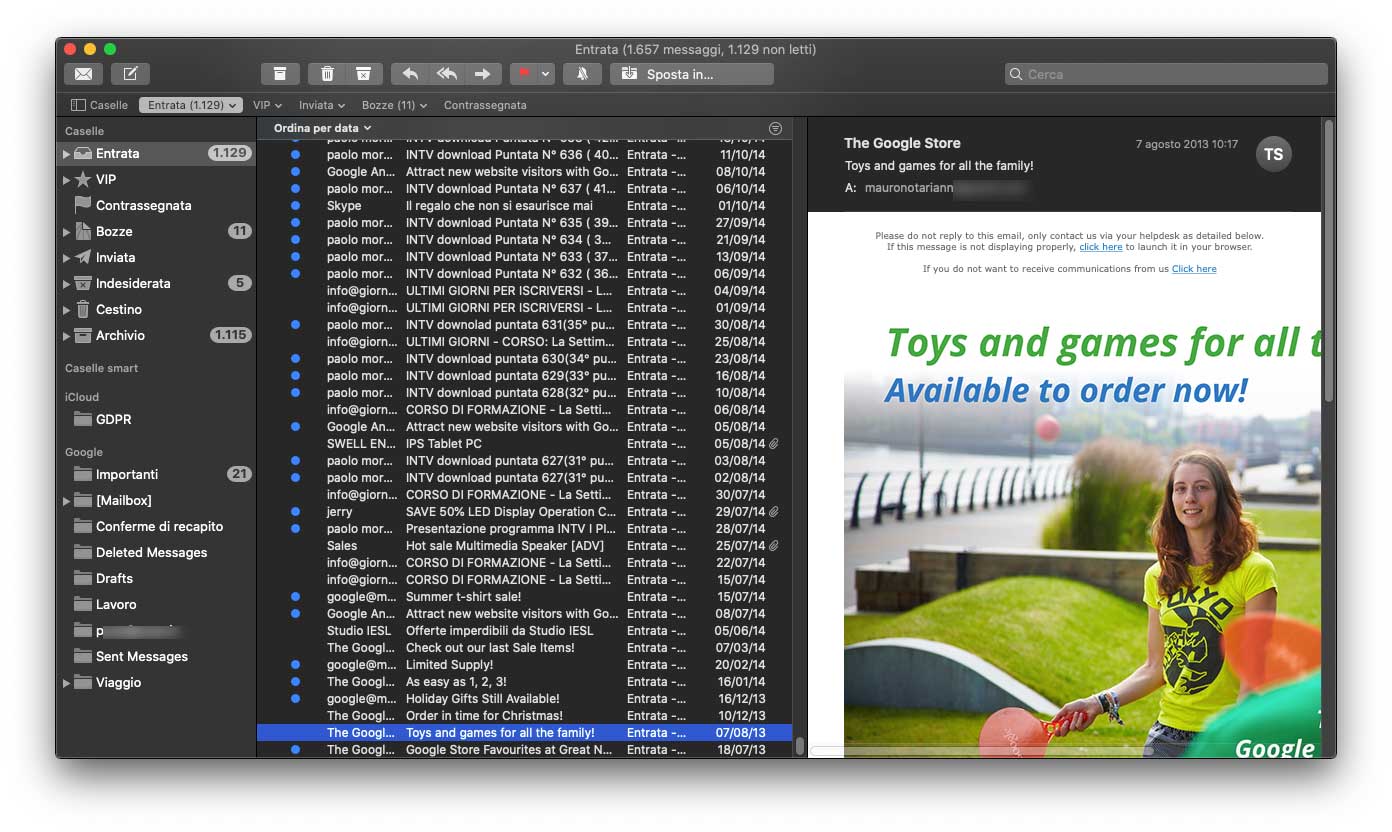Select Contrassegnata in the favorites bar
Screen dimensions: 1392x832
[485, 105]
